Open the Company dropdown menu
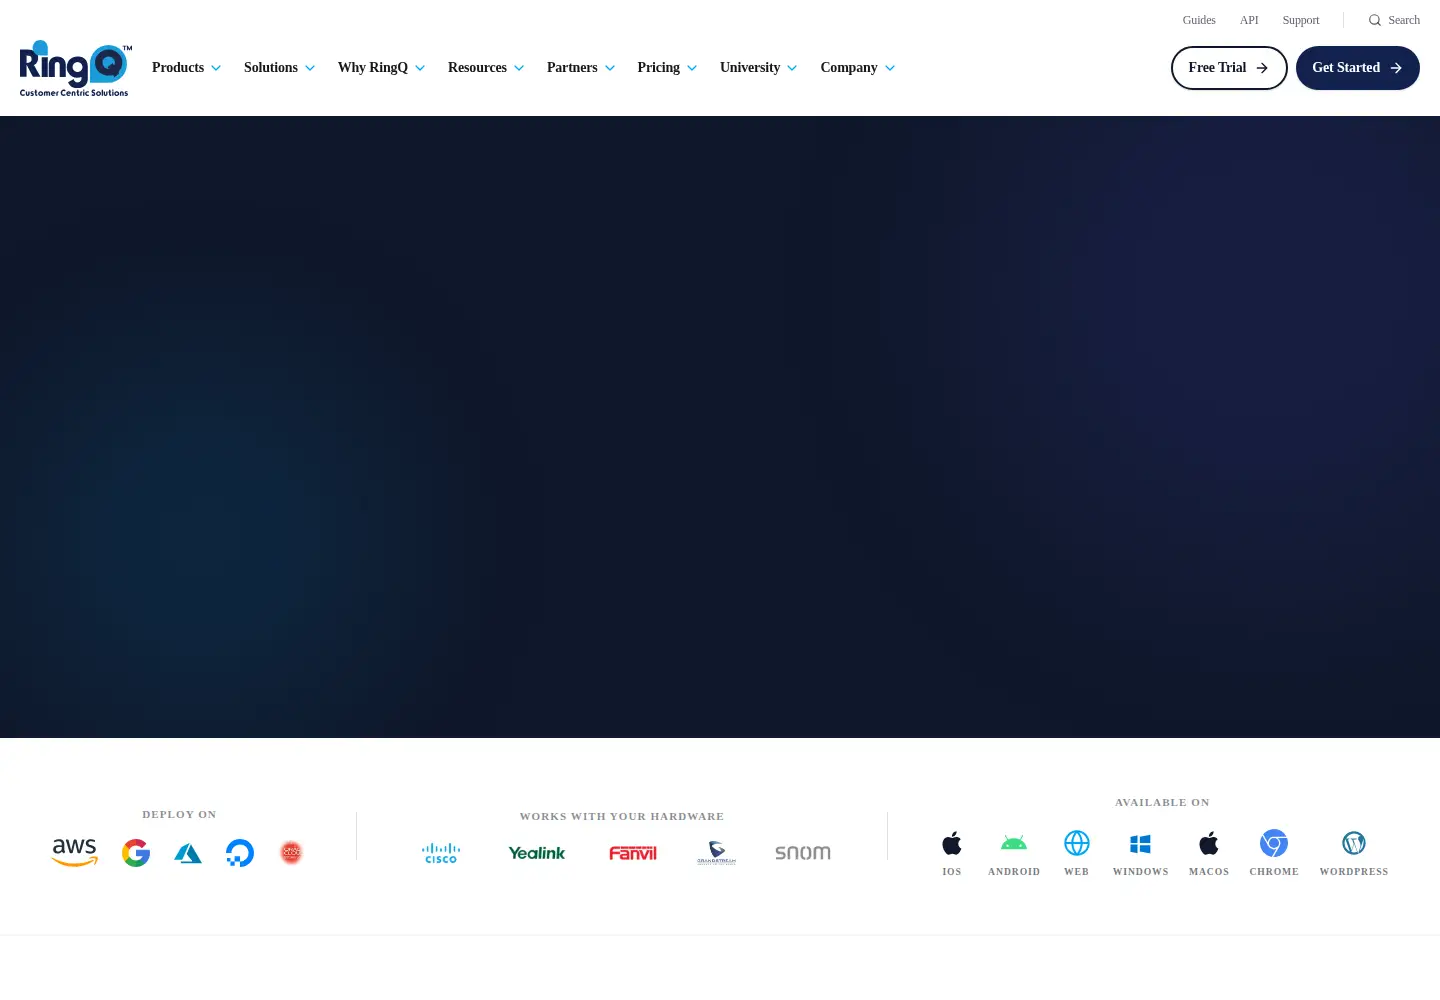The image size is (1440, 1000). (858, 68)
